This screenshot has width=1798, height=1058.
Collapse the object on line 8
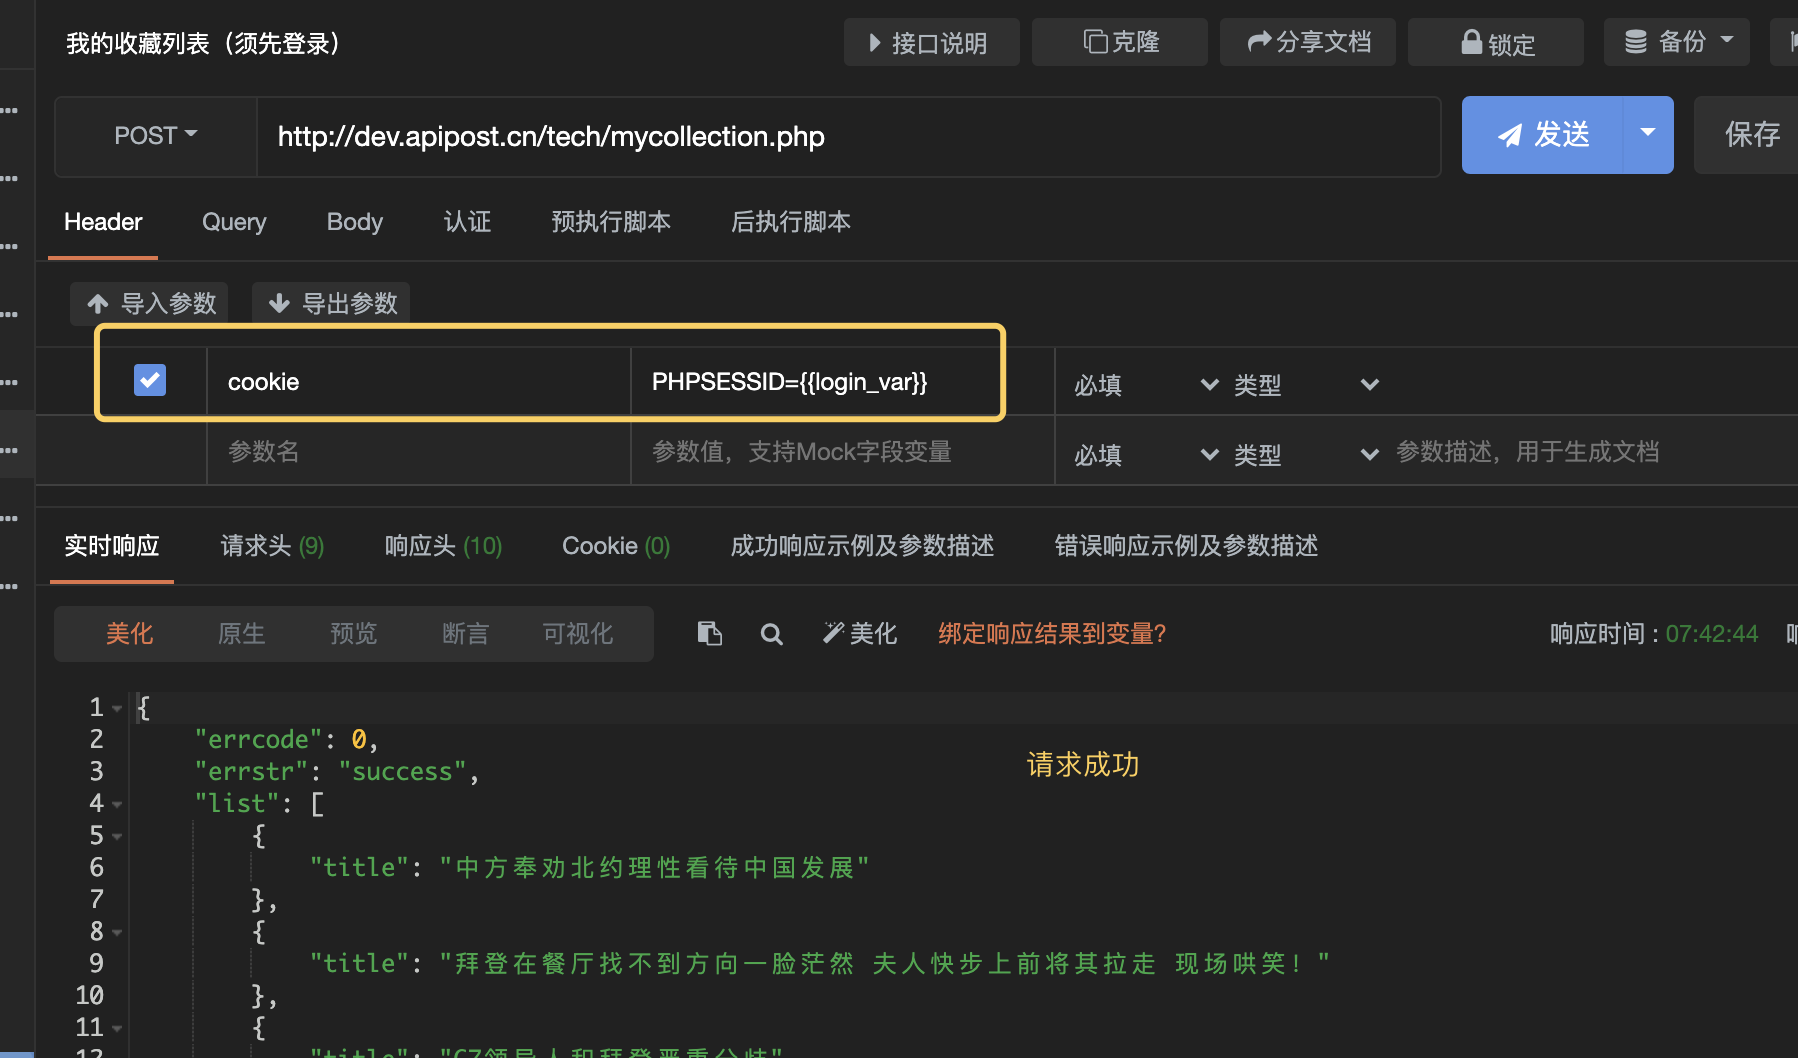(117, 932)
